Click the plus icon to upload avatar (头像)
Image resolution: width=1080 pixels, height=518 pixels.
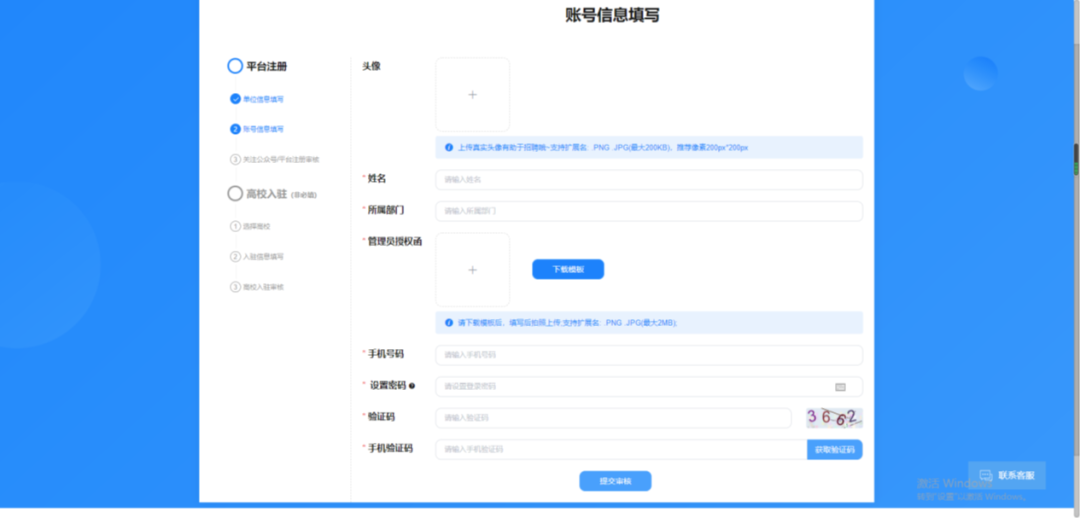tap(473, 95)
